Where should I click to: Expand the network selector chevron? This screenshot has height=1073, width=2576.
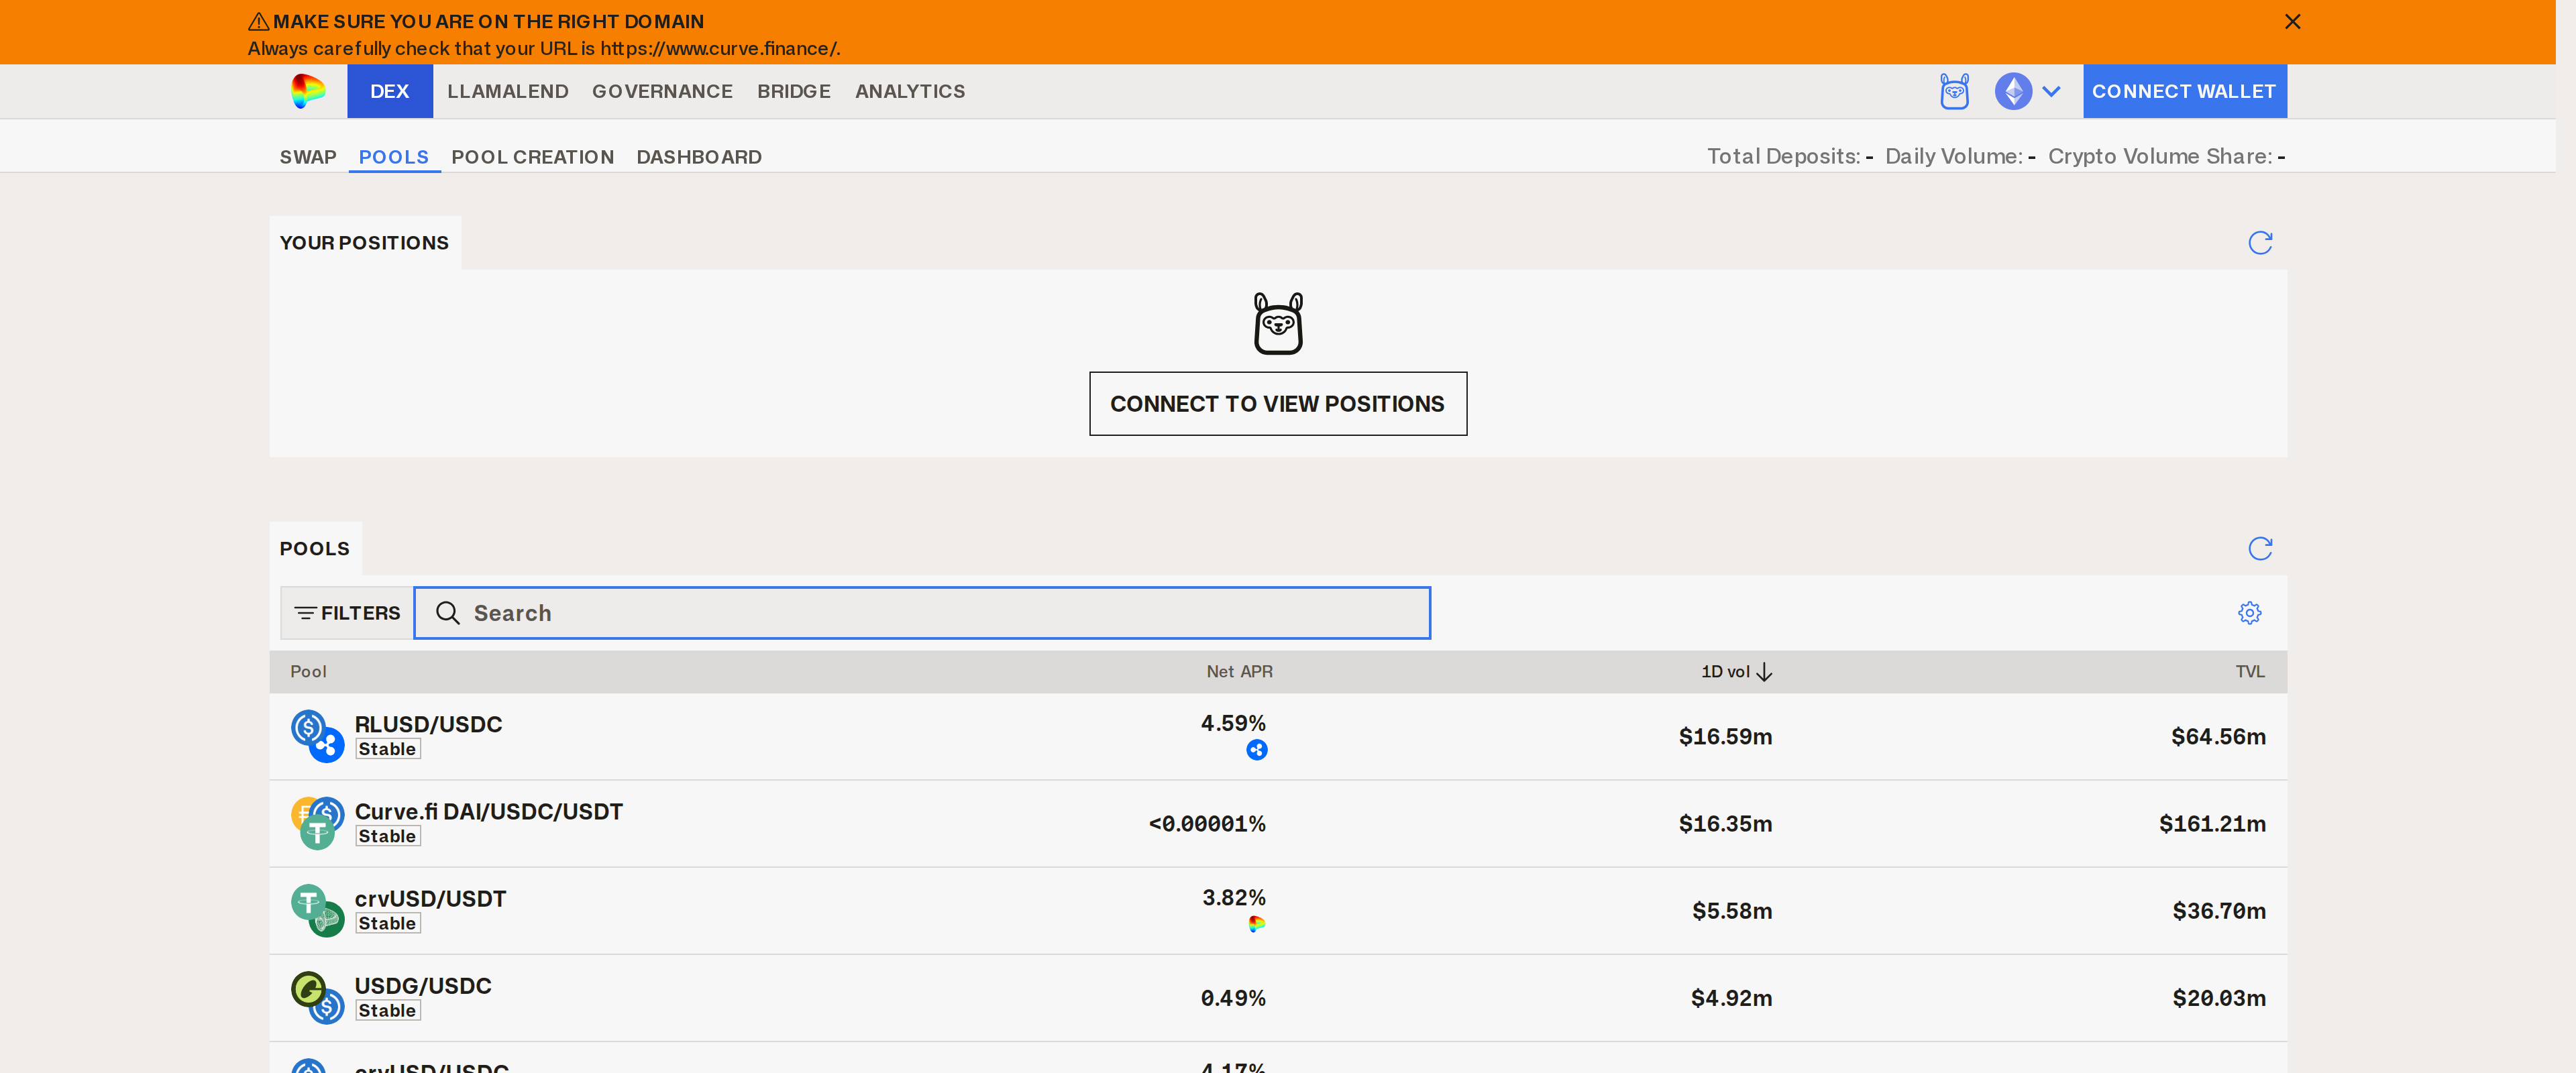pos(2051,91)
